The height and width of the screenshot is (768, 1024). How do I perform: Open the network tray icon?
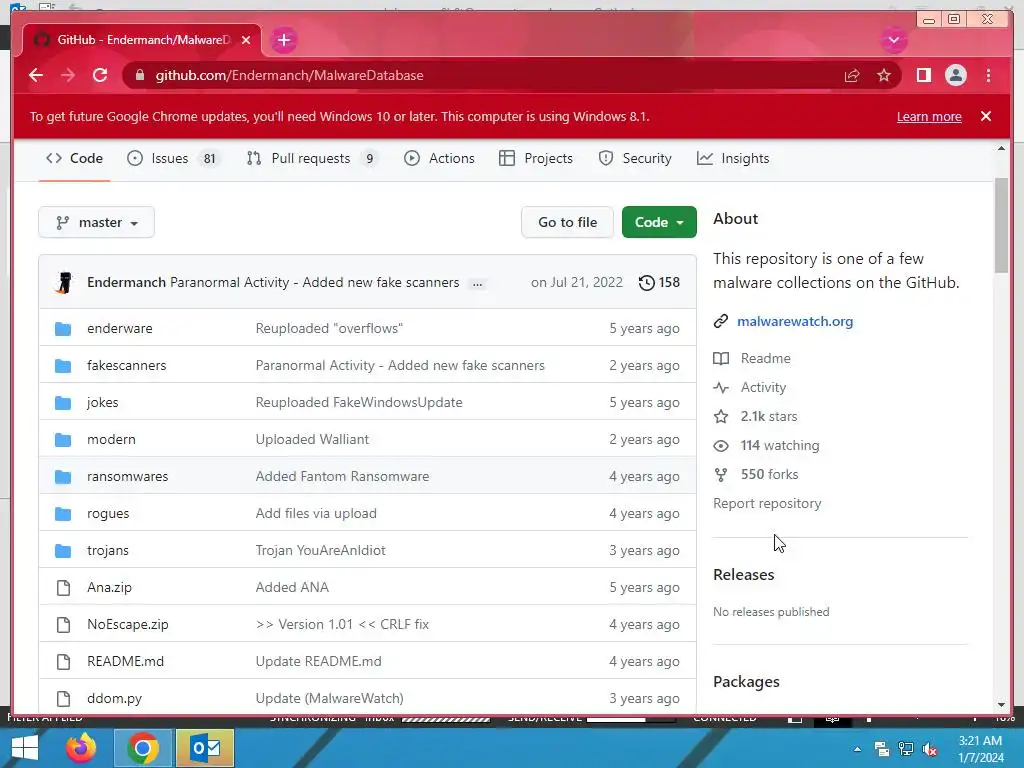click(906, 749)
